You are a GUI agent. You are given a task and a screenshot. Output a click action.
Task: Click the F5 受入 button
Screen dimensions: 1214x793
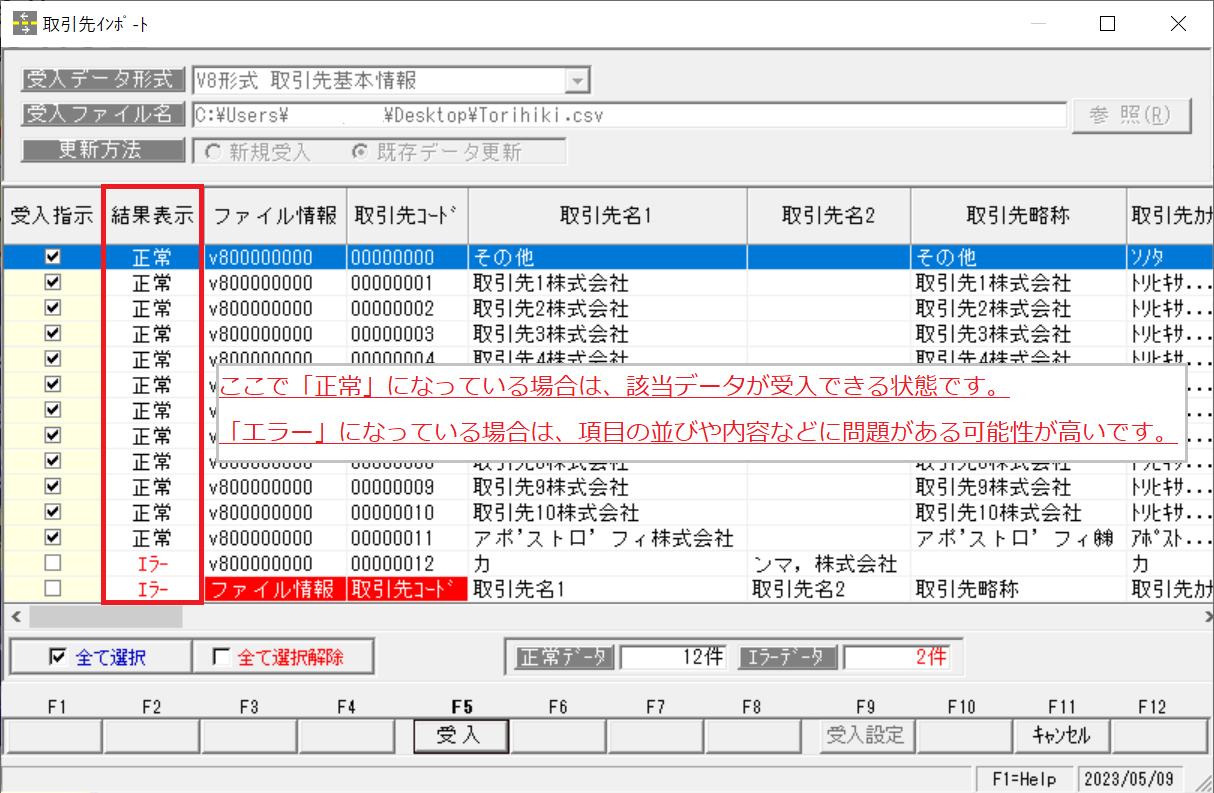(461, 736)
